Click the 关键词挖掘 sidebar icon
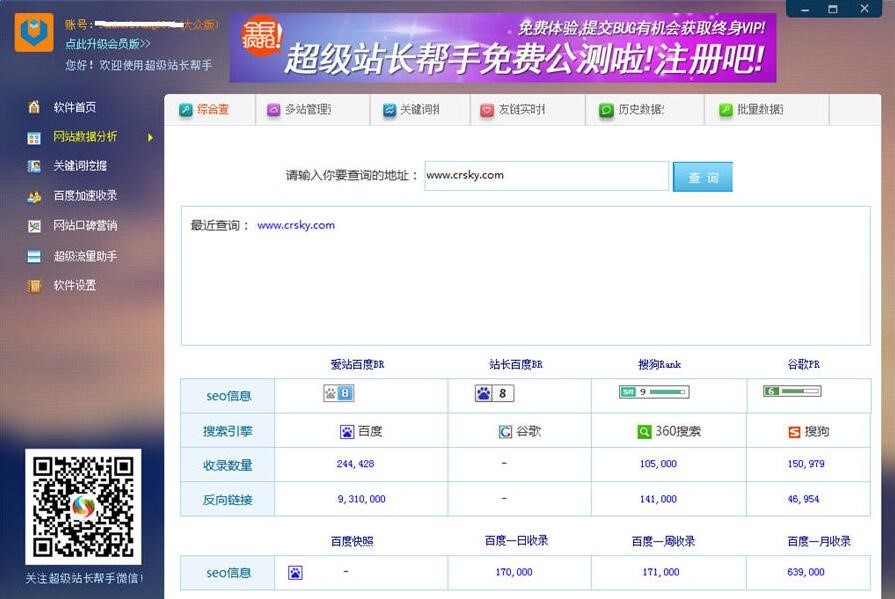The image size is (895, 599). (34, 166)
